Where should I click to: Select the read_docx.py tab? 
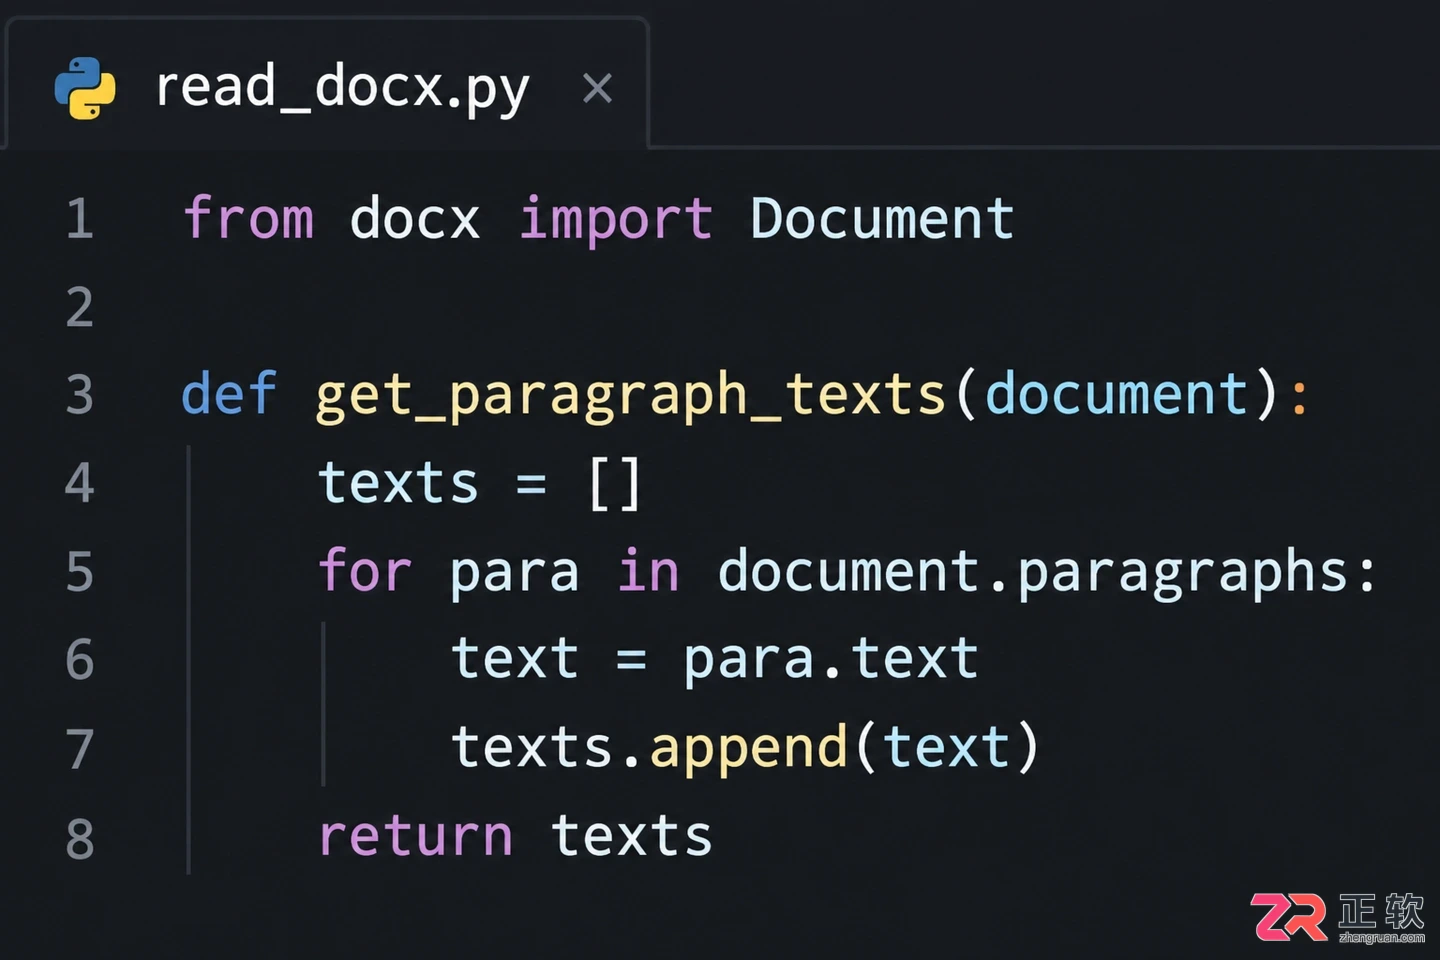[328, 85]
